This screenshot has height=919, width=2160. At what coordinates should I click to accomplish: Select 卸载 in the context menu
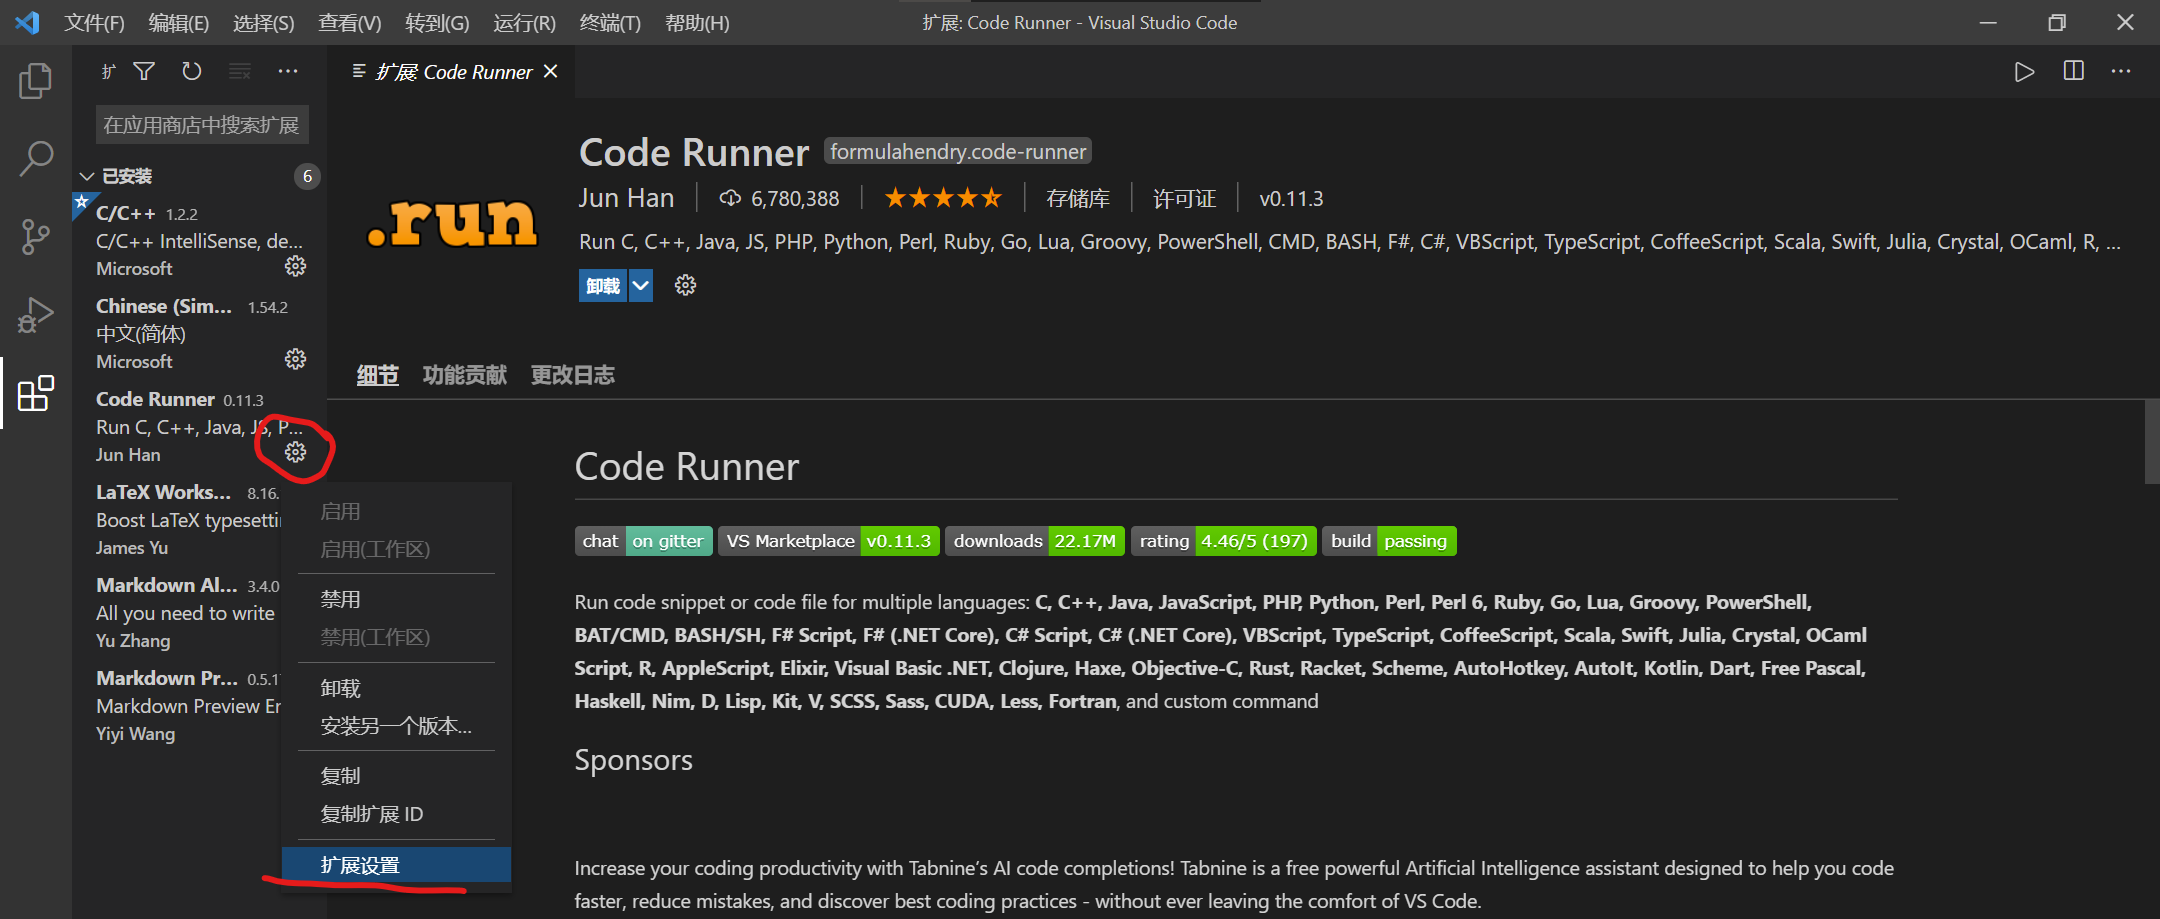[397, 688]
